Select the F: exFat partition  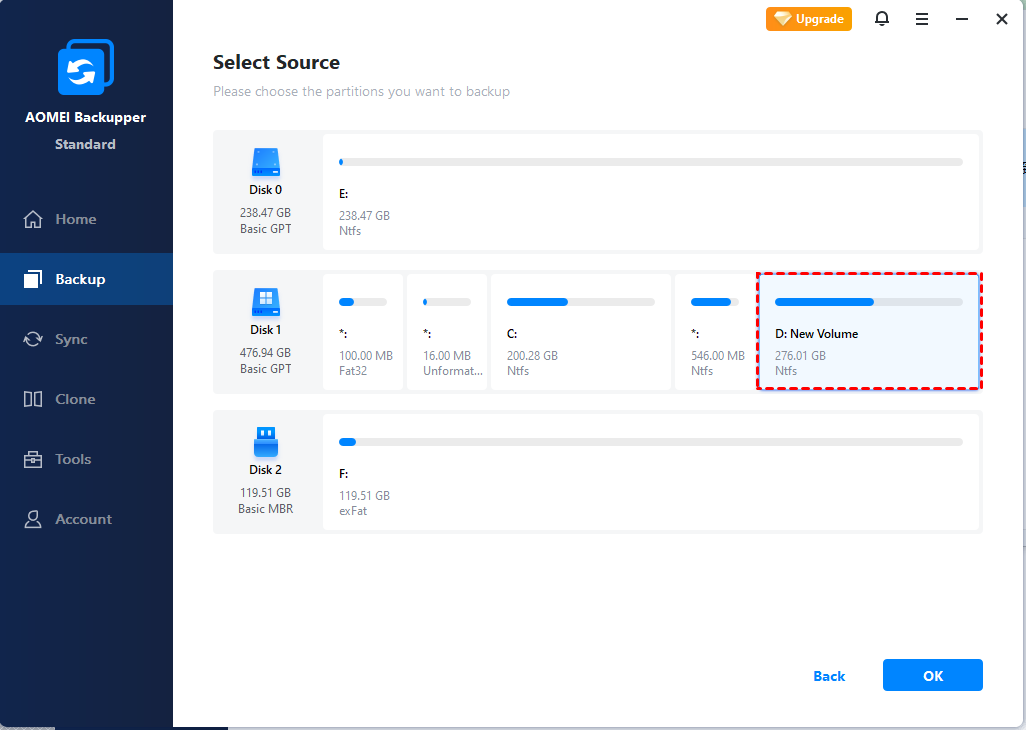pos(650,472)
